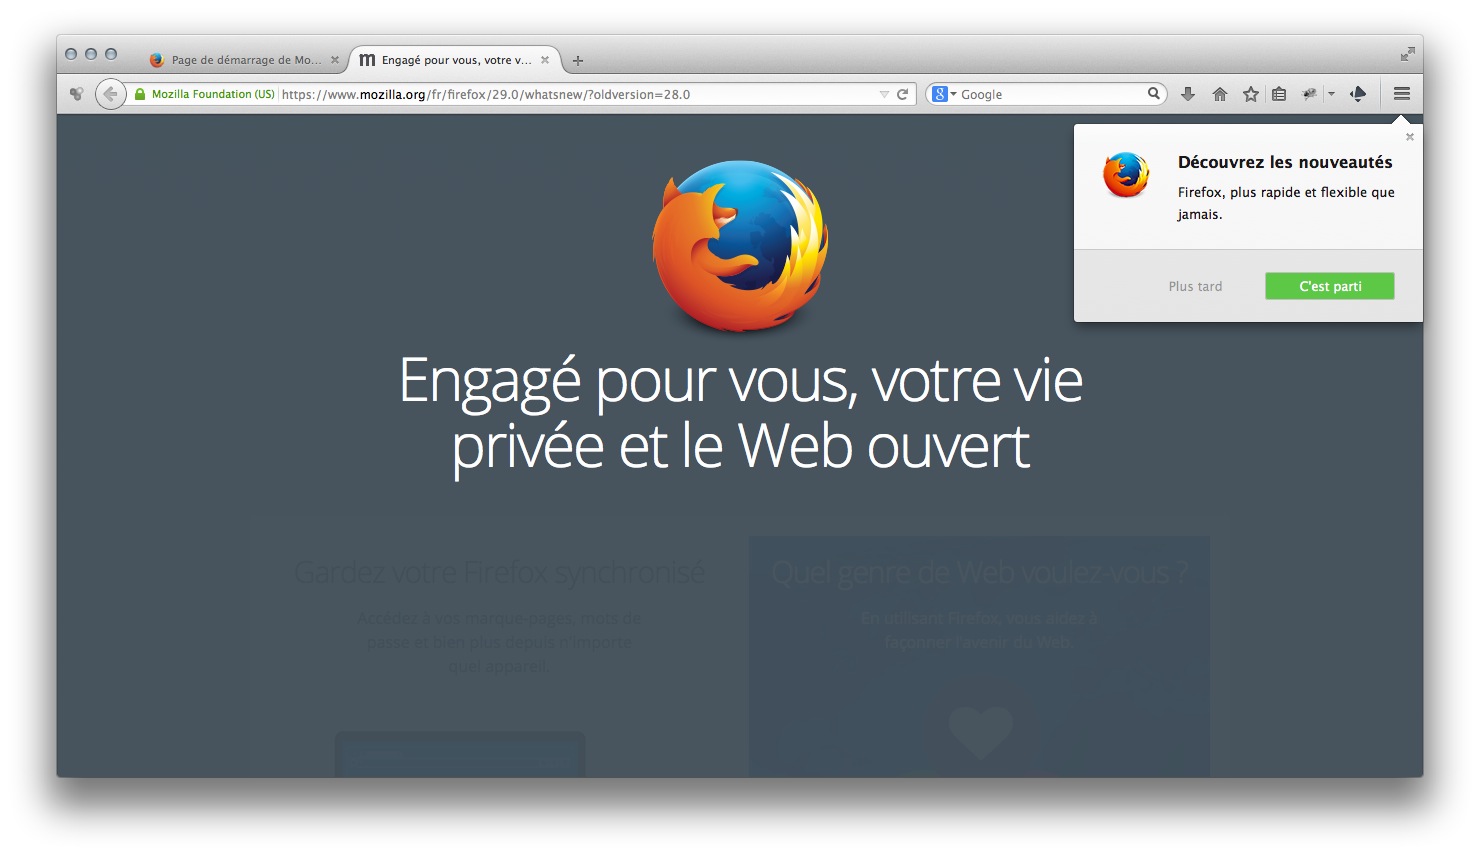Image resolution: width=1480 pixels, height=856 pixels.
Task: Show the bookmarks list icon
Action: 1279,94
